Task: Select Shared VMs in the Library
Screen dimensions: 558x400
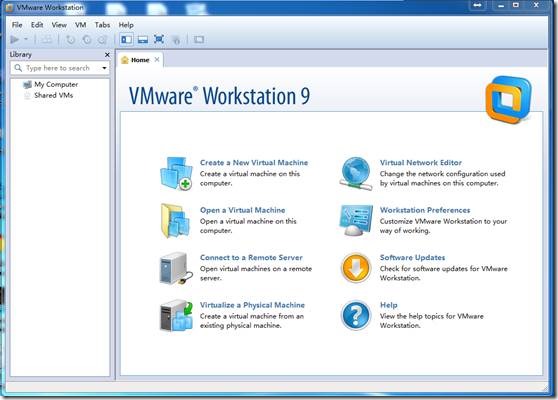Action: click(x=48, y=95)
